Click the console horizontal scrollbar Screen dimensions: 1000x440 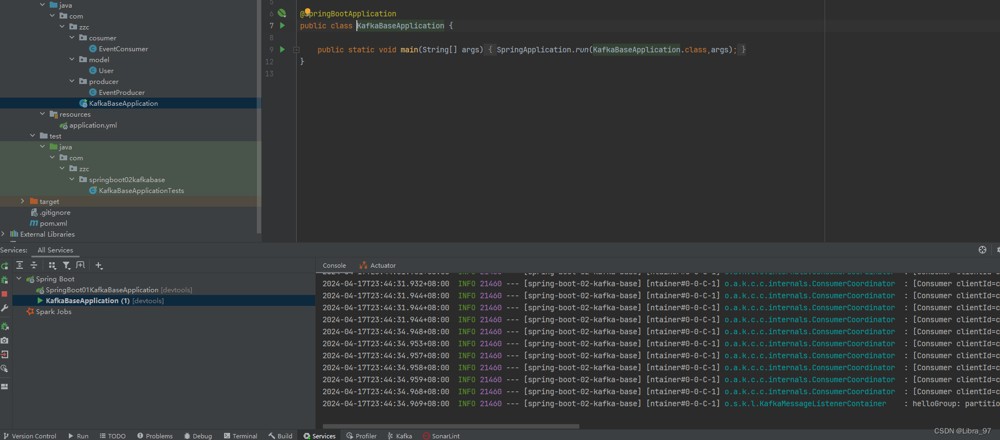point(451,426)
